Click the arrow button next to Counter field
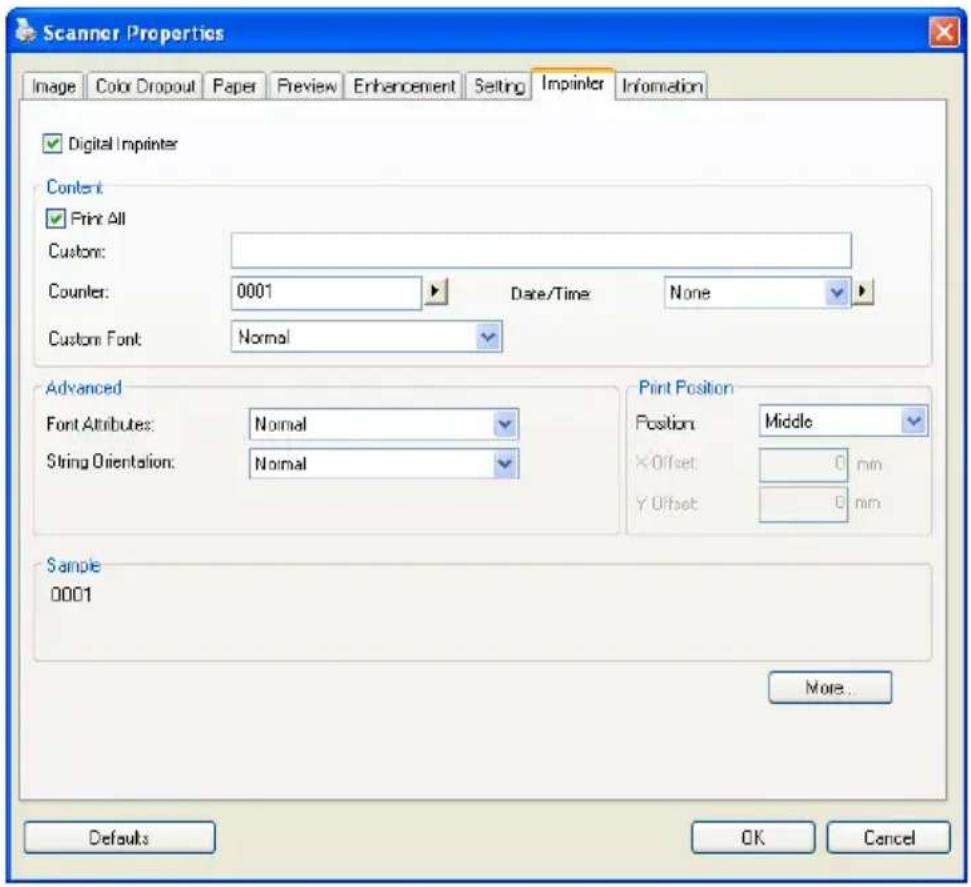The width and height of the screenshot is (971, 887). 436,291
